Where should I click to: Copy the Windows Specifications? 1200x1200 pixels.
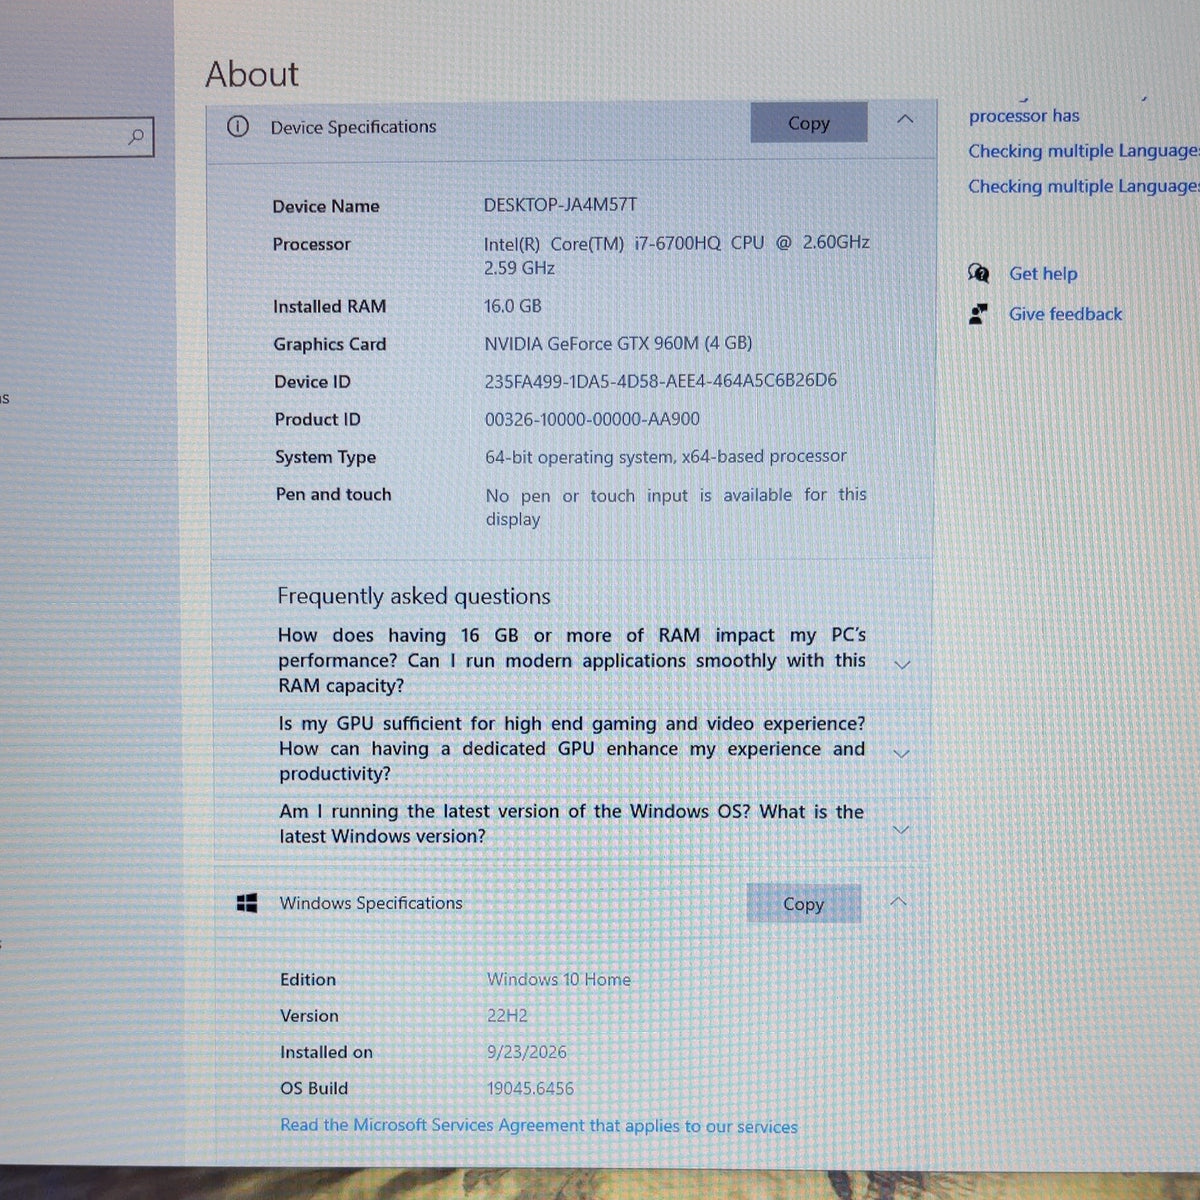click(803, 904)
